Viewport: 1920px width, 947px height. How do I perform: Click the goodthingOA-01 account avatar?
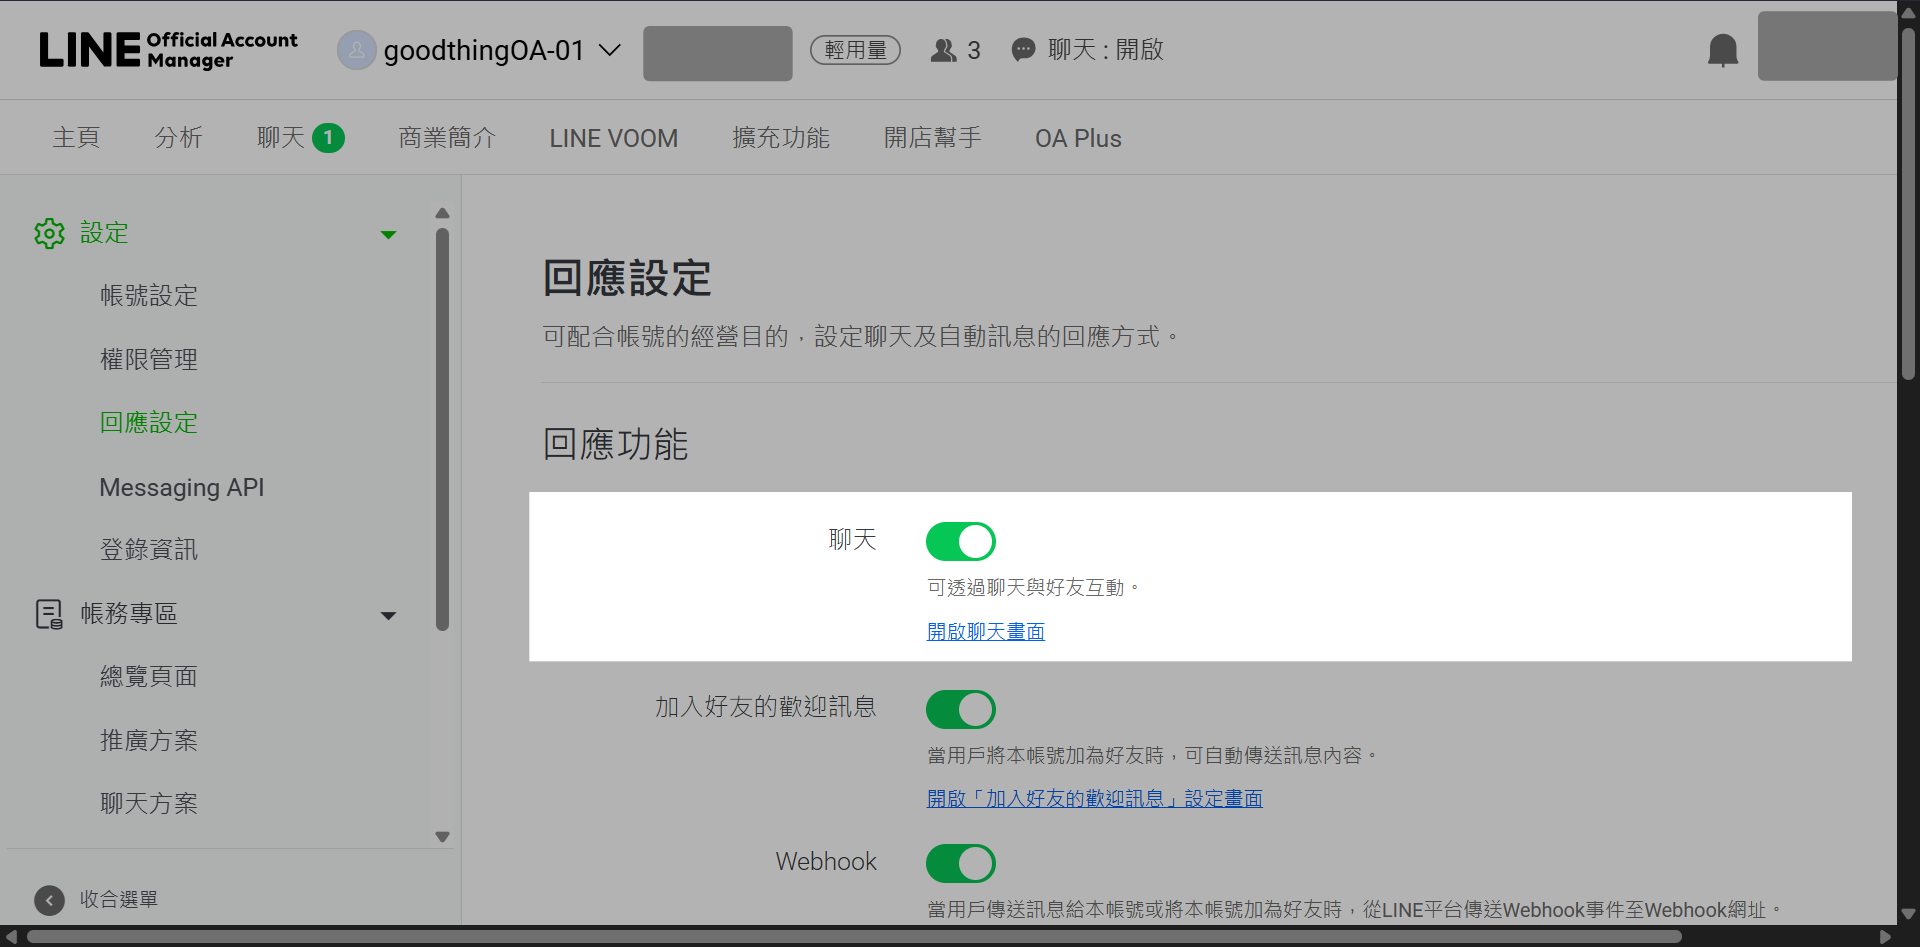[356, 50]
